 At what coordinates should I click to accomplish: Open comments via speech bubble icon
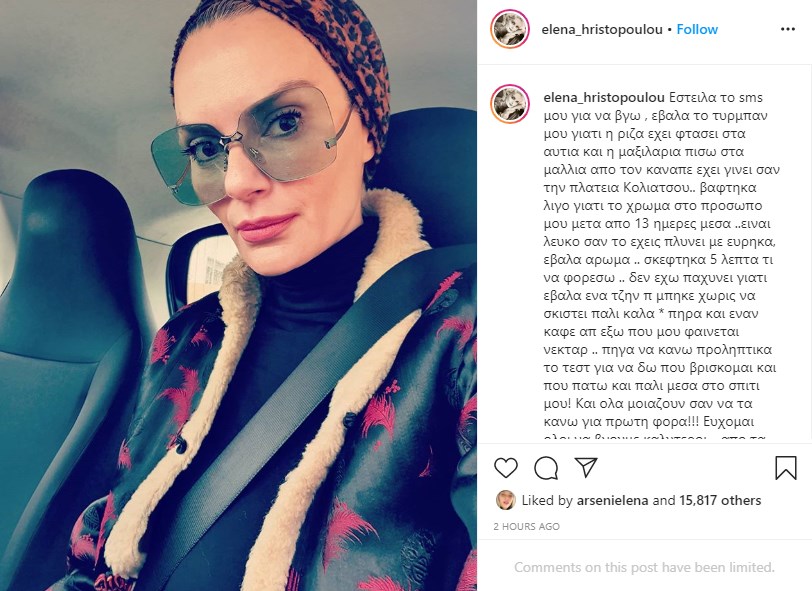546,468
